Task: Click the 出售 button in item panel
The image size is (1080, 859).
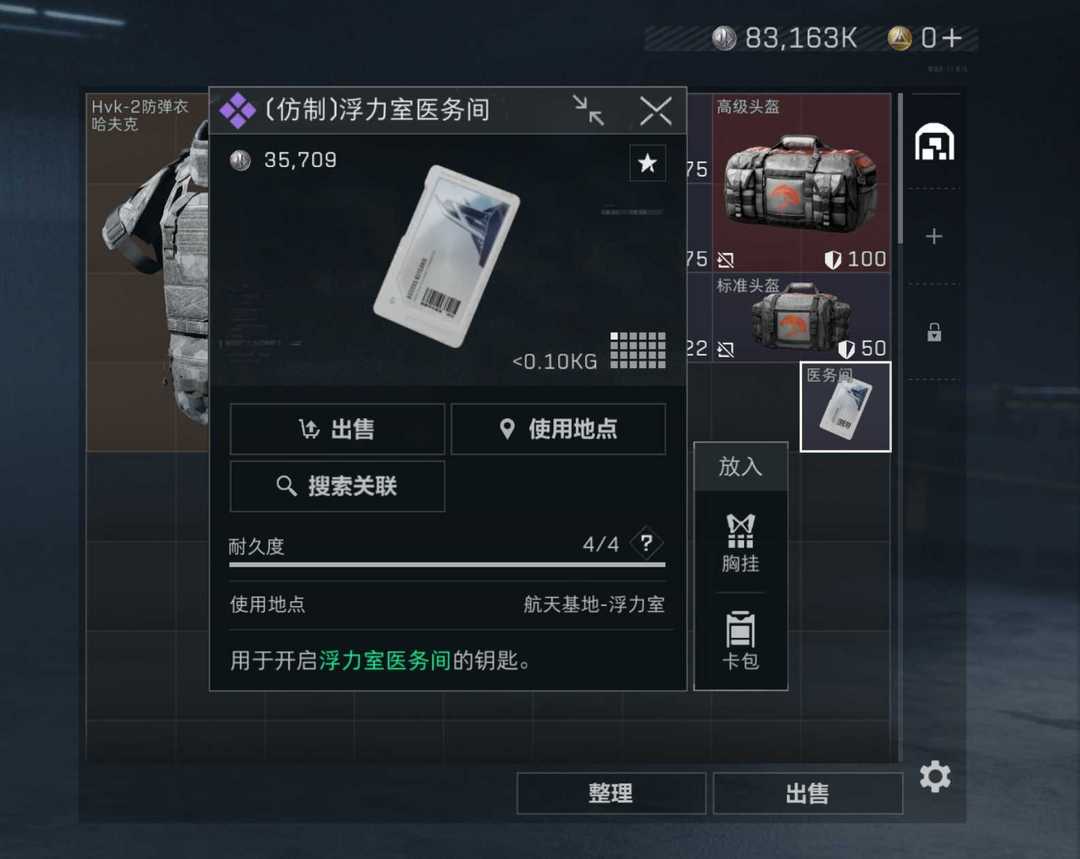Action: pyautogui.click(x=338, y=429)
